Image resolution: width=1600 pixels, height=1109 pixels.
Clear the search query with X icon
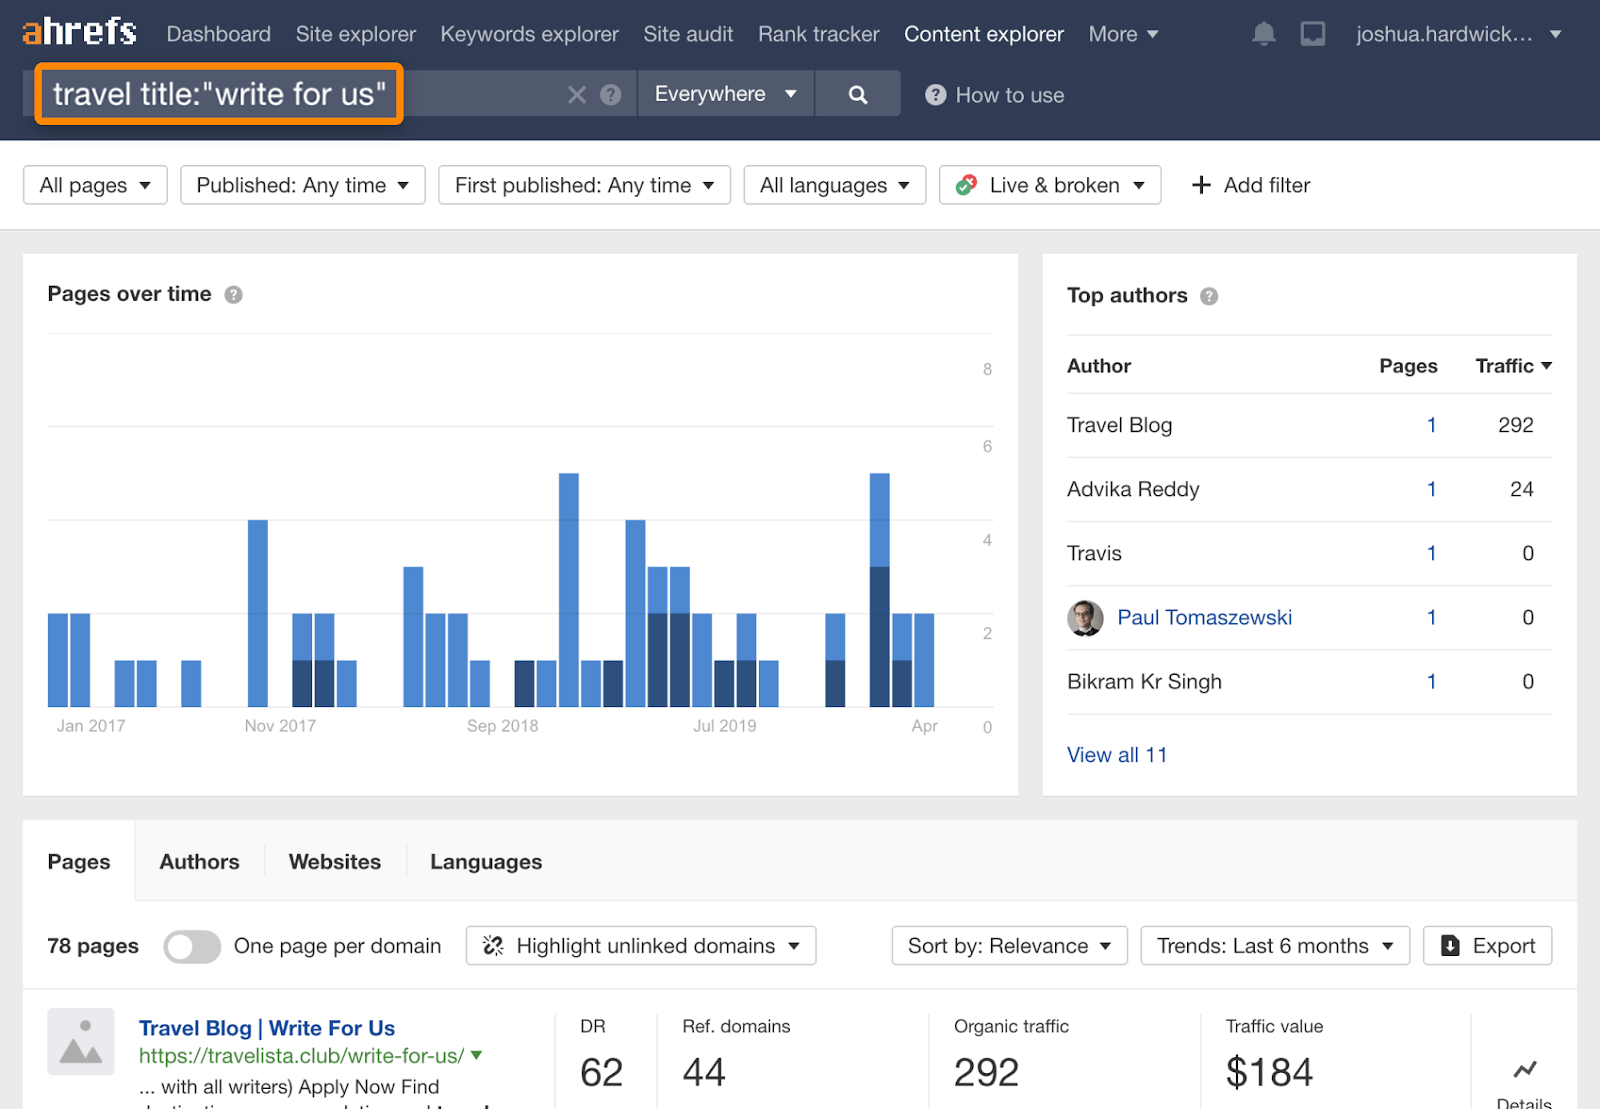(577, 95)
